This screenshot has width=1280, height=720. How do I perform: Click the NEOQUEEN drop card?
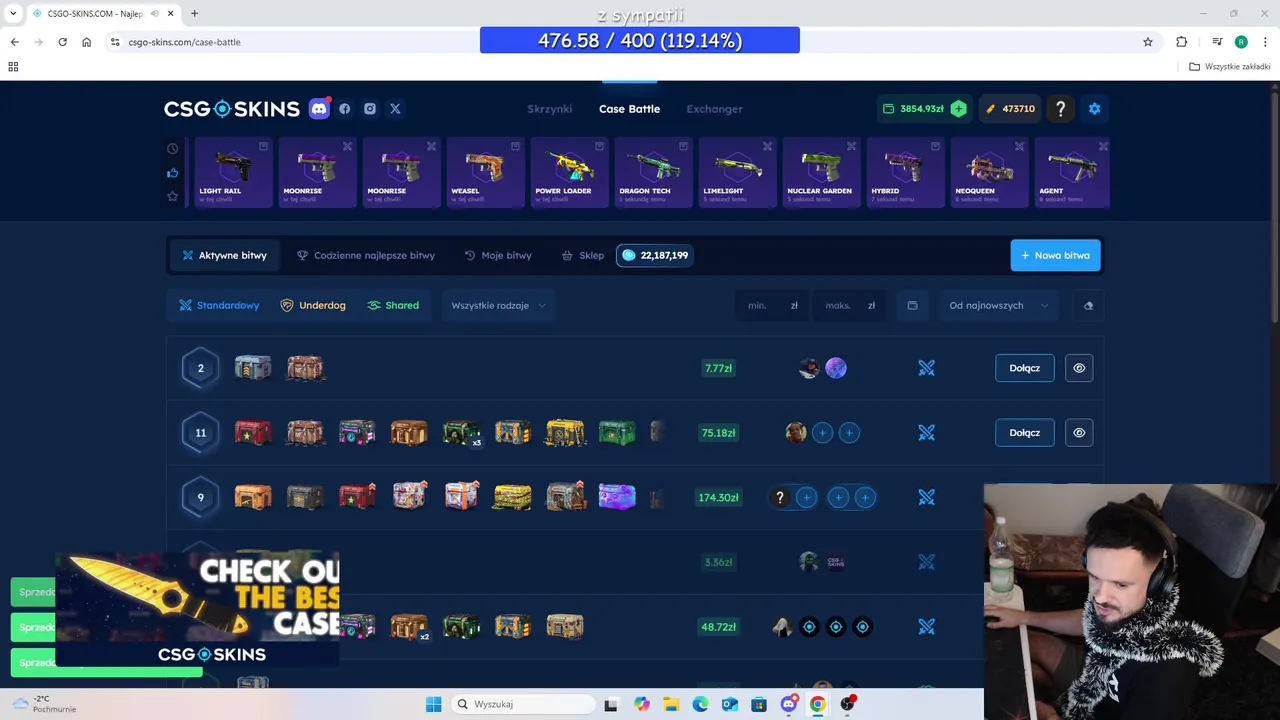coord(990,173)
